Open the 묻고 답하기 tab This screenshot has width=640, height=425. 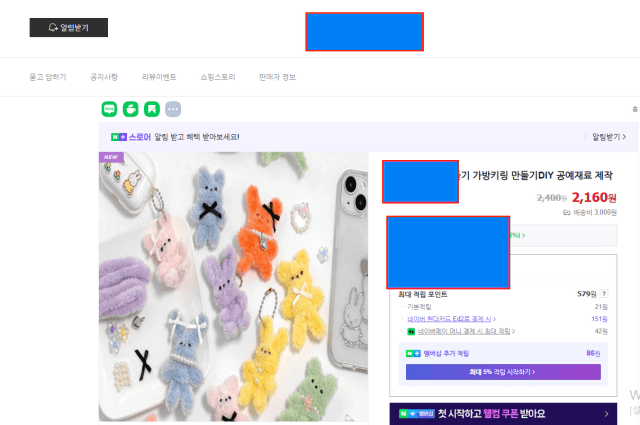pos(48,77)
